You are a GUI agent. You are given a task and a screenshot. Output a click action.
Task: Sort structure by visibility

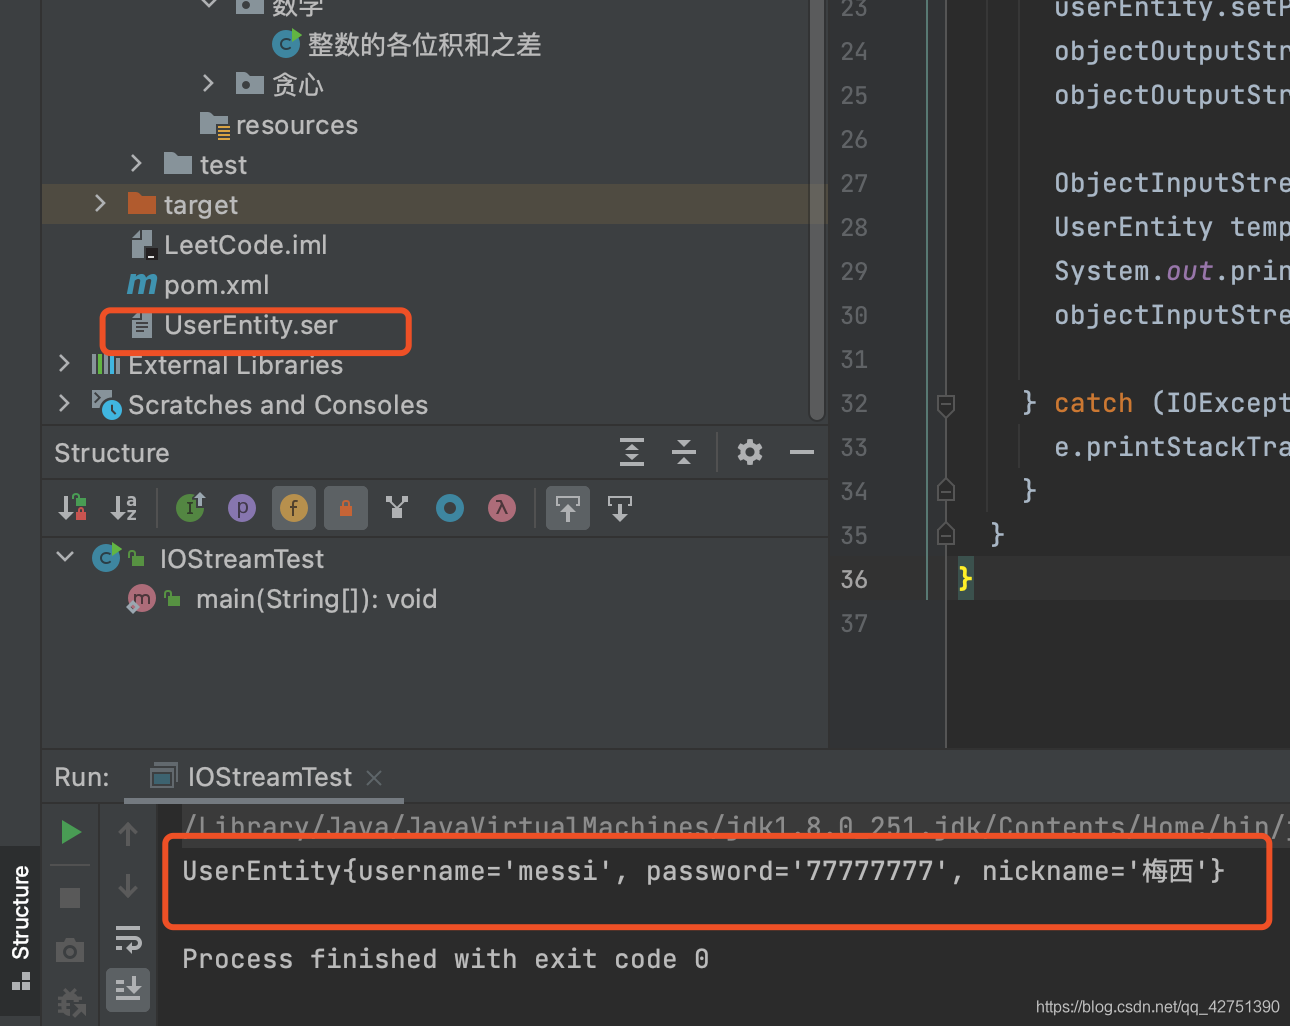coord(73,508)
